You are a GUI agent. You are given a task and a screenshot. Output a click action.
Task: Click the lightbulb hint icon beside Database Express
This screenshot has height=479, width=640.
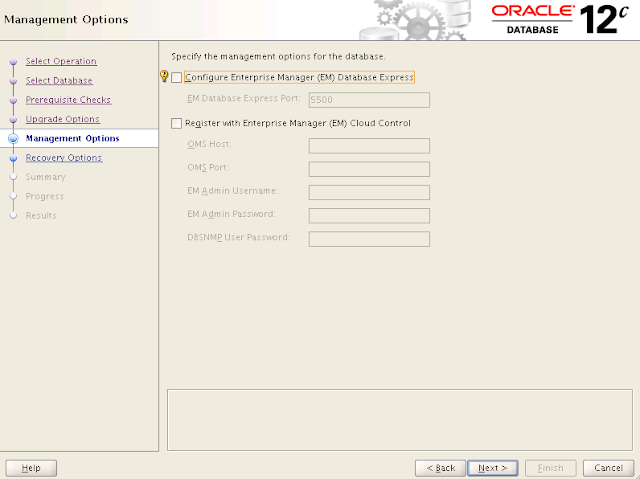164,76
